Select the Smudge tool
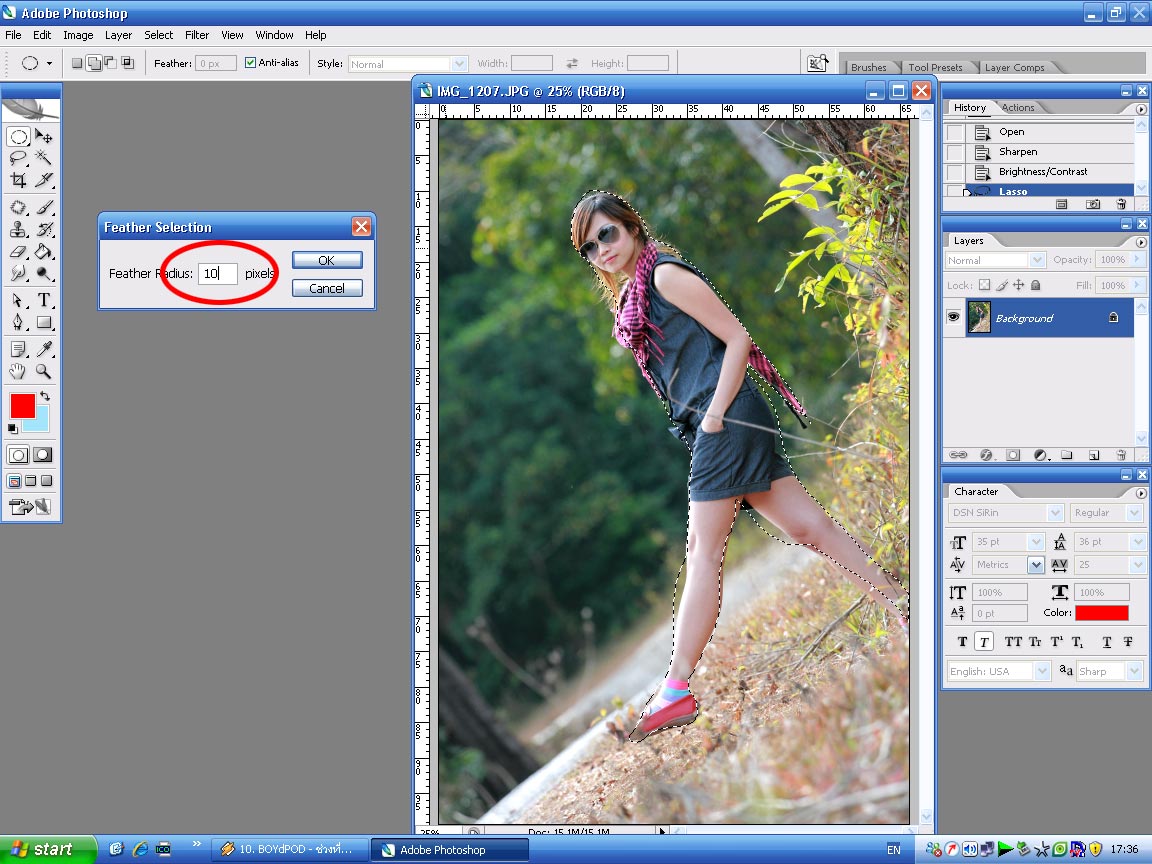Image resolution: width=1152 pixels, height=864 pixels. [x=18, y=273]
